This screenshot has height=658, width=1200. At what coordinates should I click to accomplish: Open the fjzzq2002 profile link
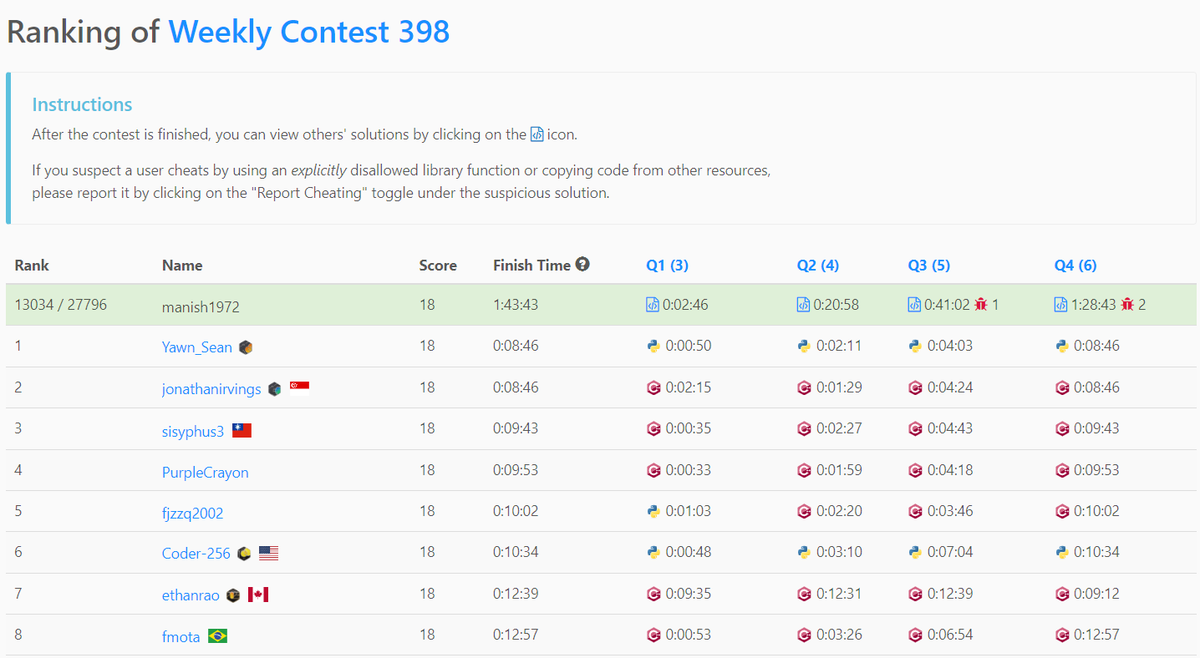[193, 513]
